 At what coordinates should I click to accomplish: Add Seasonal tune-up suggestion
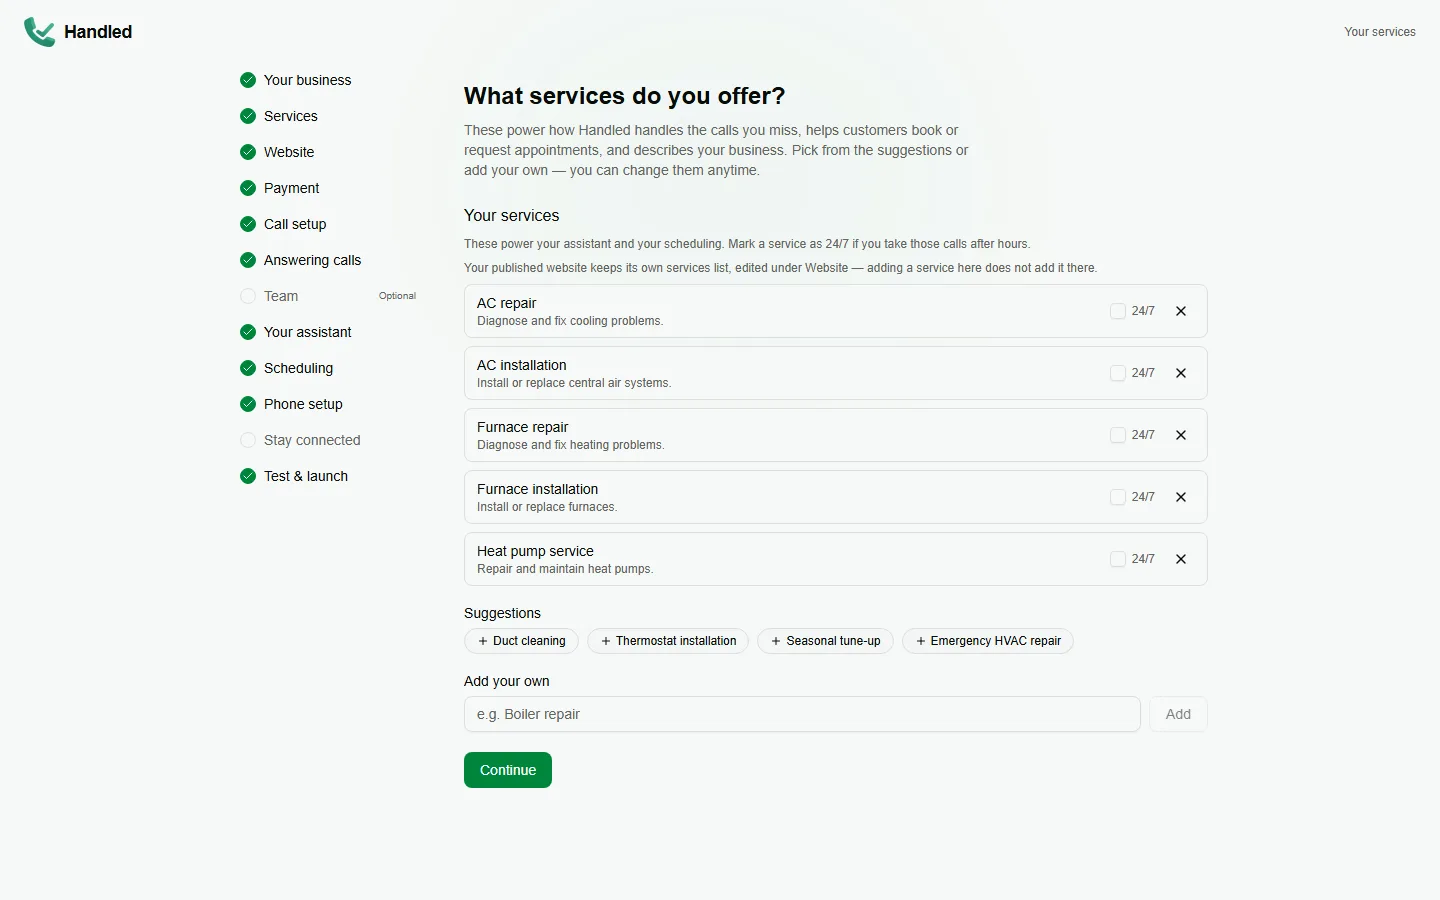(825, 641)
